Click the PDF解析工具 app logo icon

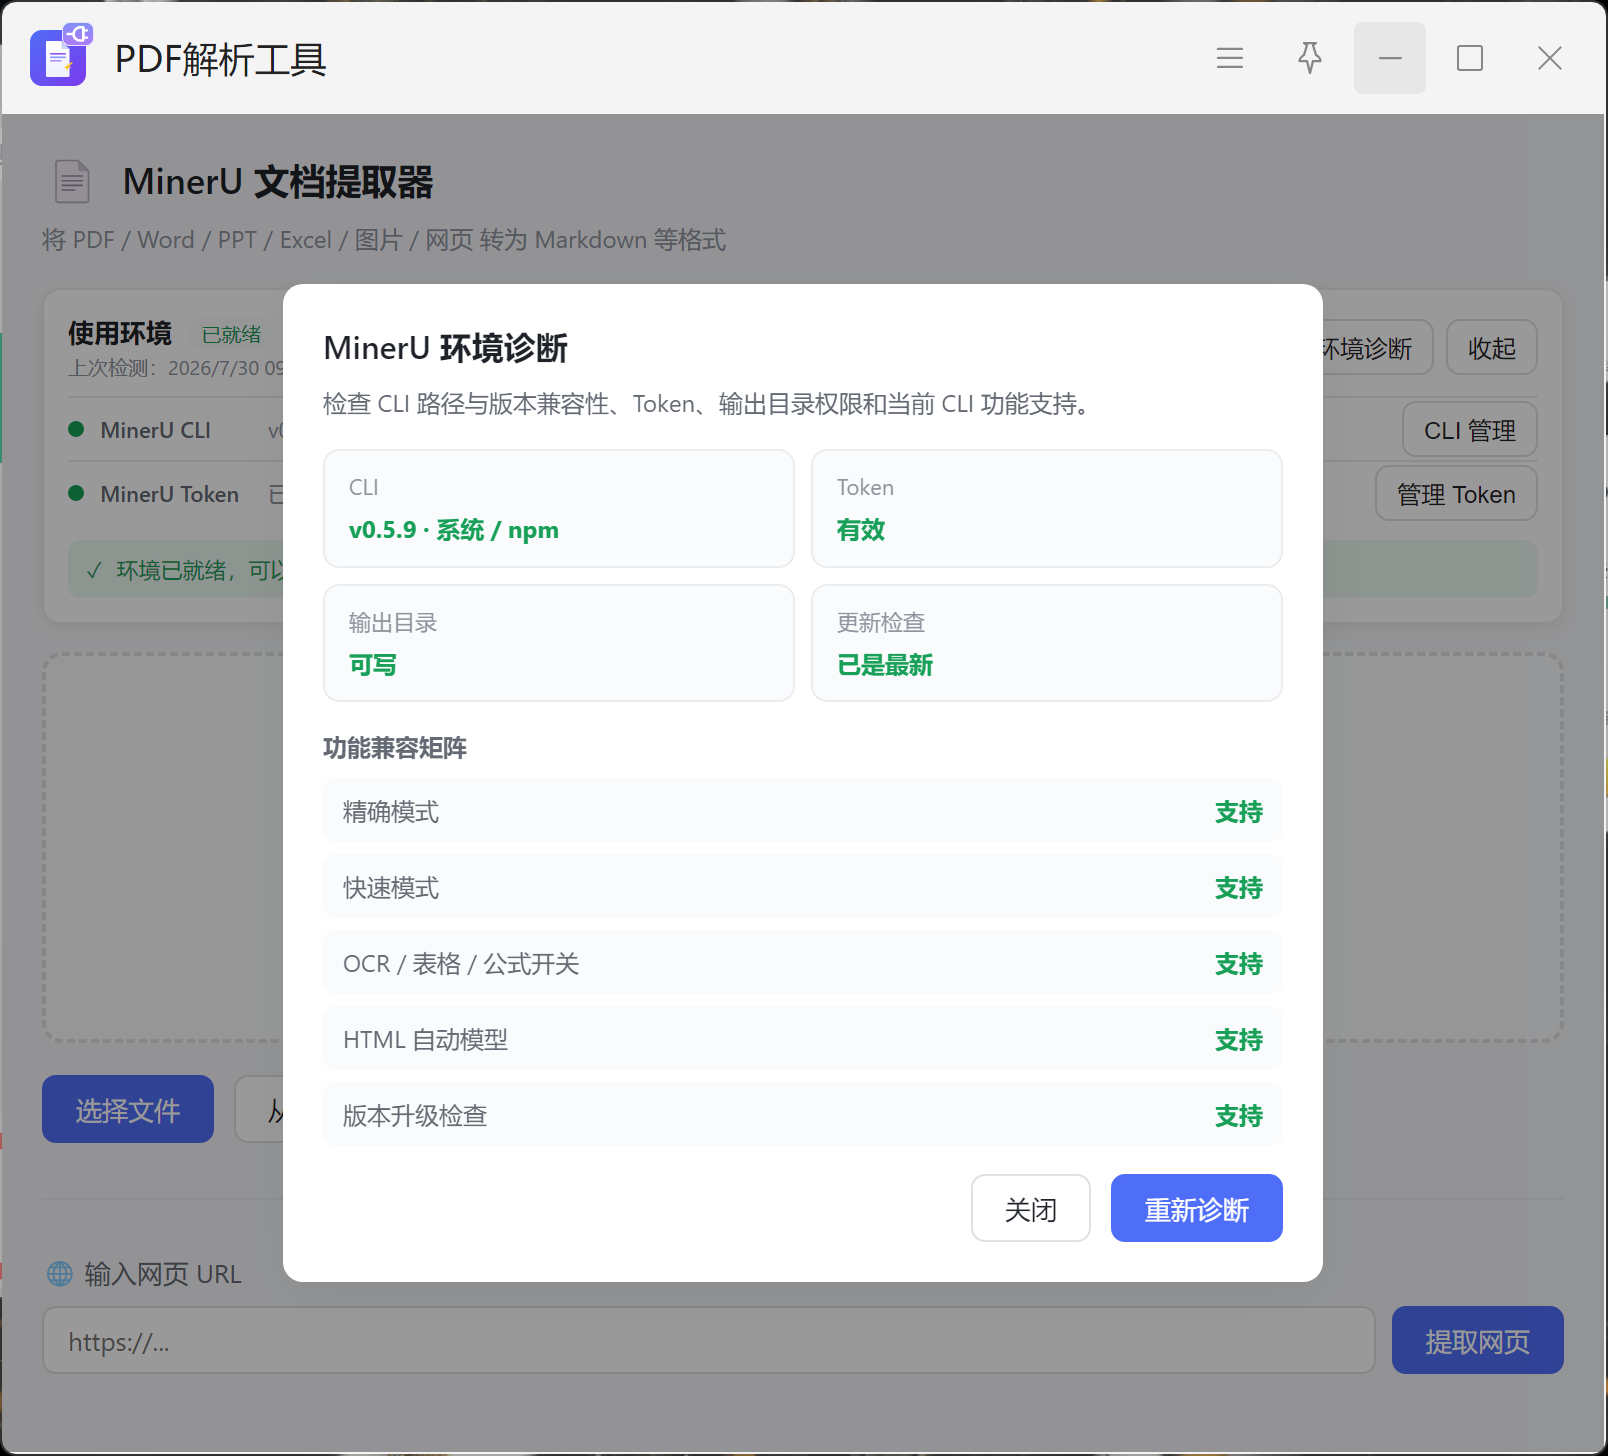point(60,56)
